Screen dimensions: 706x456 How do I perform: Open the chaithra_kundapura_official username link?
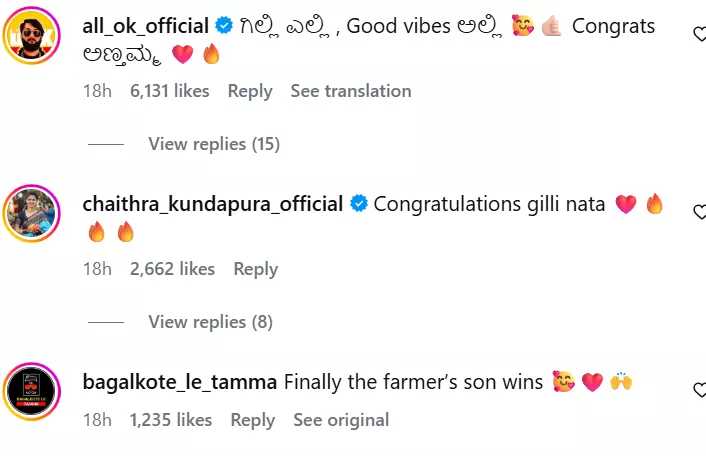coord(212,204)
